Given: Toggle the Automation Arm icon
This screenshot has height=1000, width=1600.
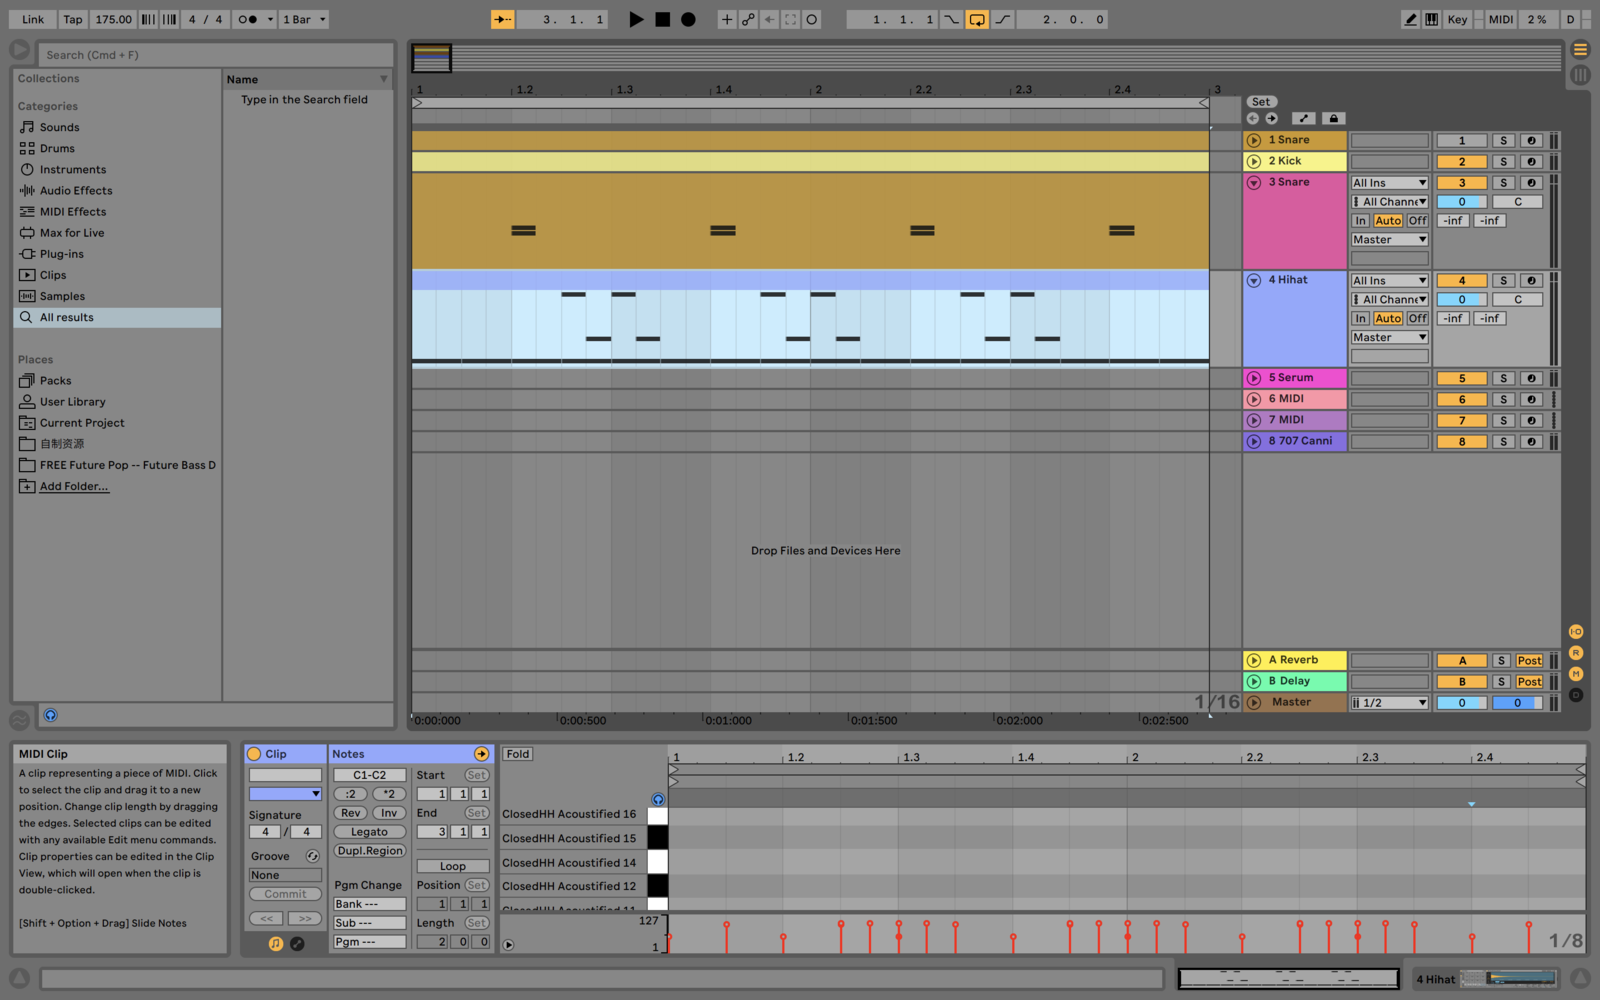Looking at the screenshot, I should pos(748,19).
